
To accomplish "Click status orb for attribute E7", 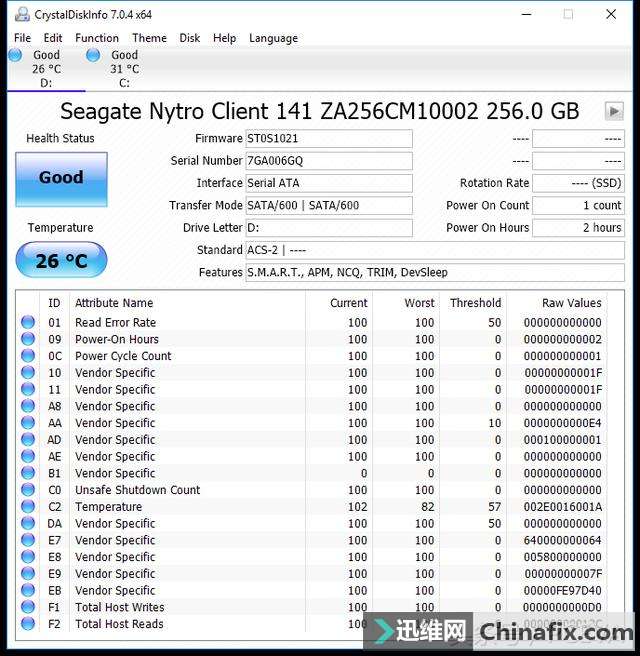I will (x=28, y=540).
